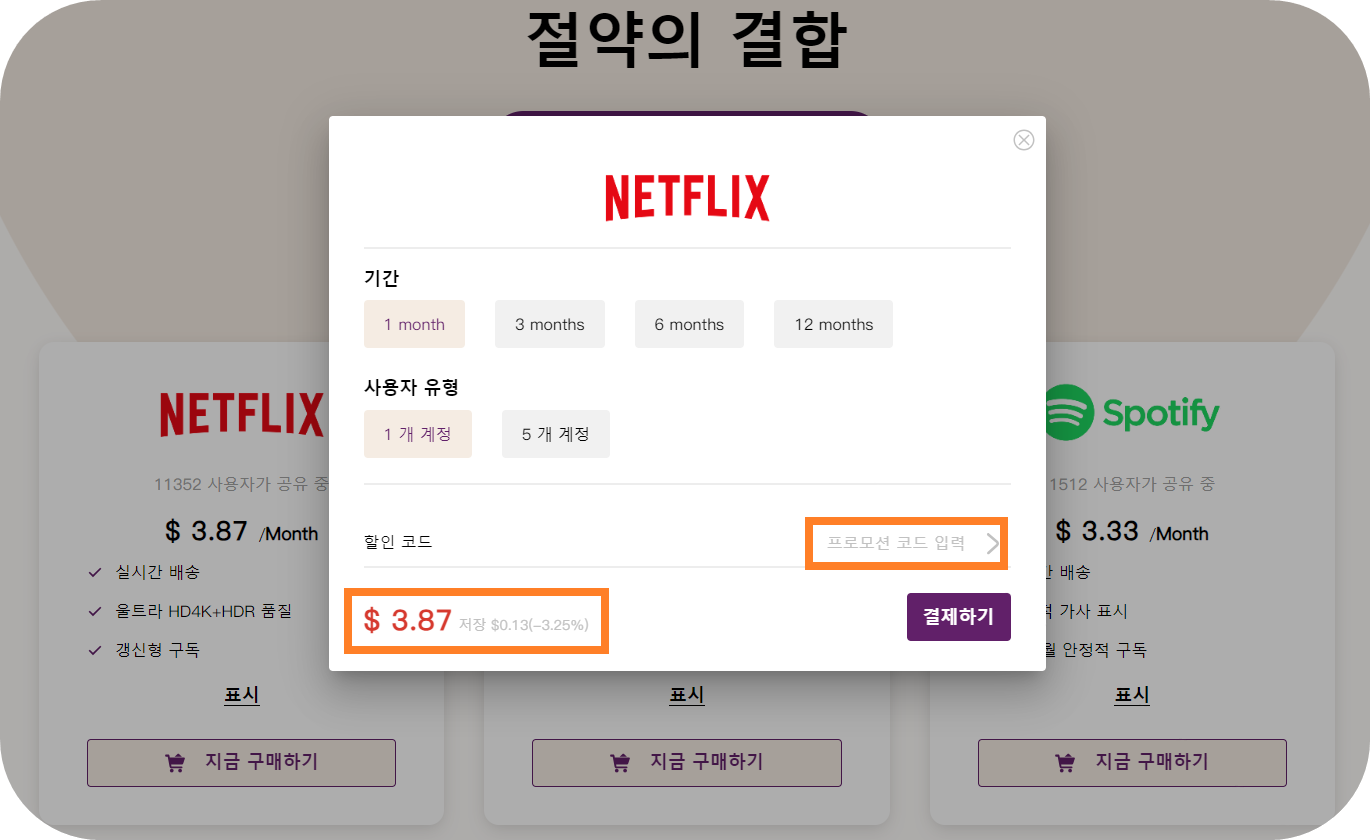1370x840 pixels.
Task: Choose the 1 개 계정 user type
Action: pos(417,434)
